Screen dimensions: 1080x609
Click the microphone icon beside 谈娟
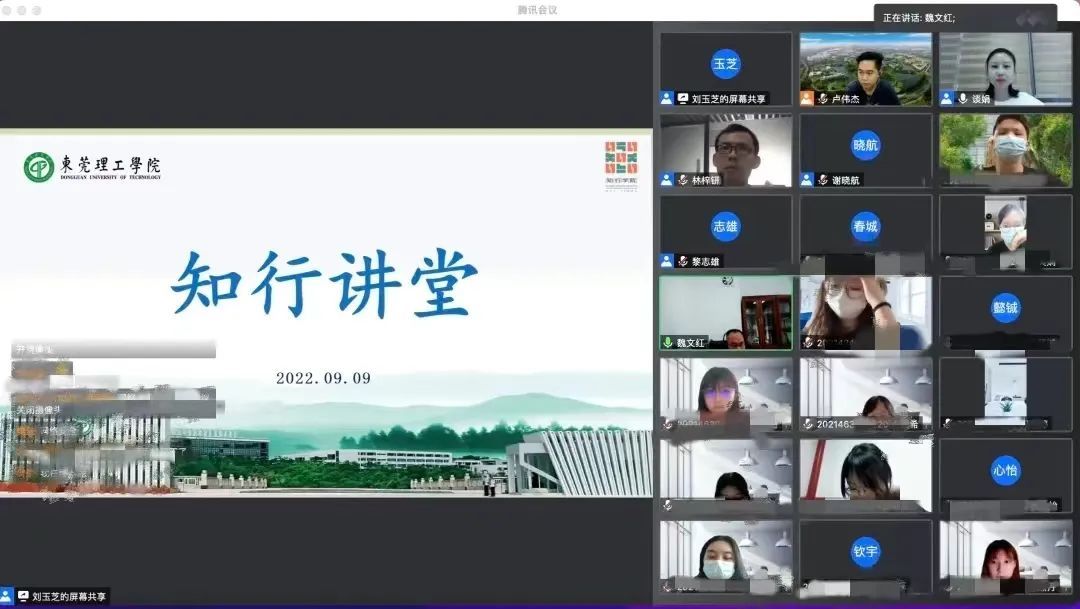[963, 99]
